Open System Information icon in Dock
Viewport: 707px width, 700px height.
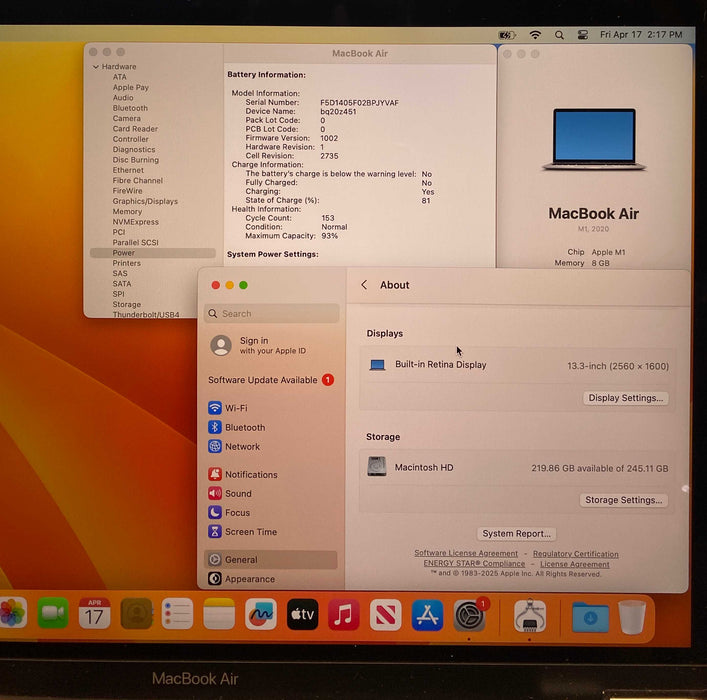point(530,616)
